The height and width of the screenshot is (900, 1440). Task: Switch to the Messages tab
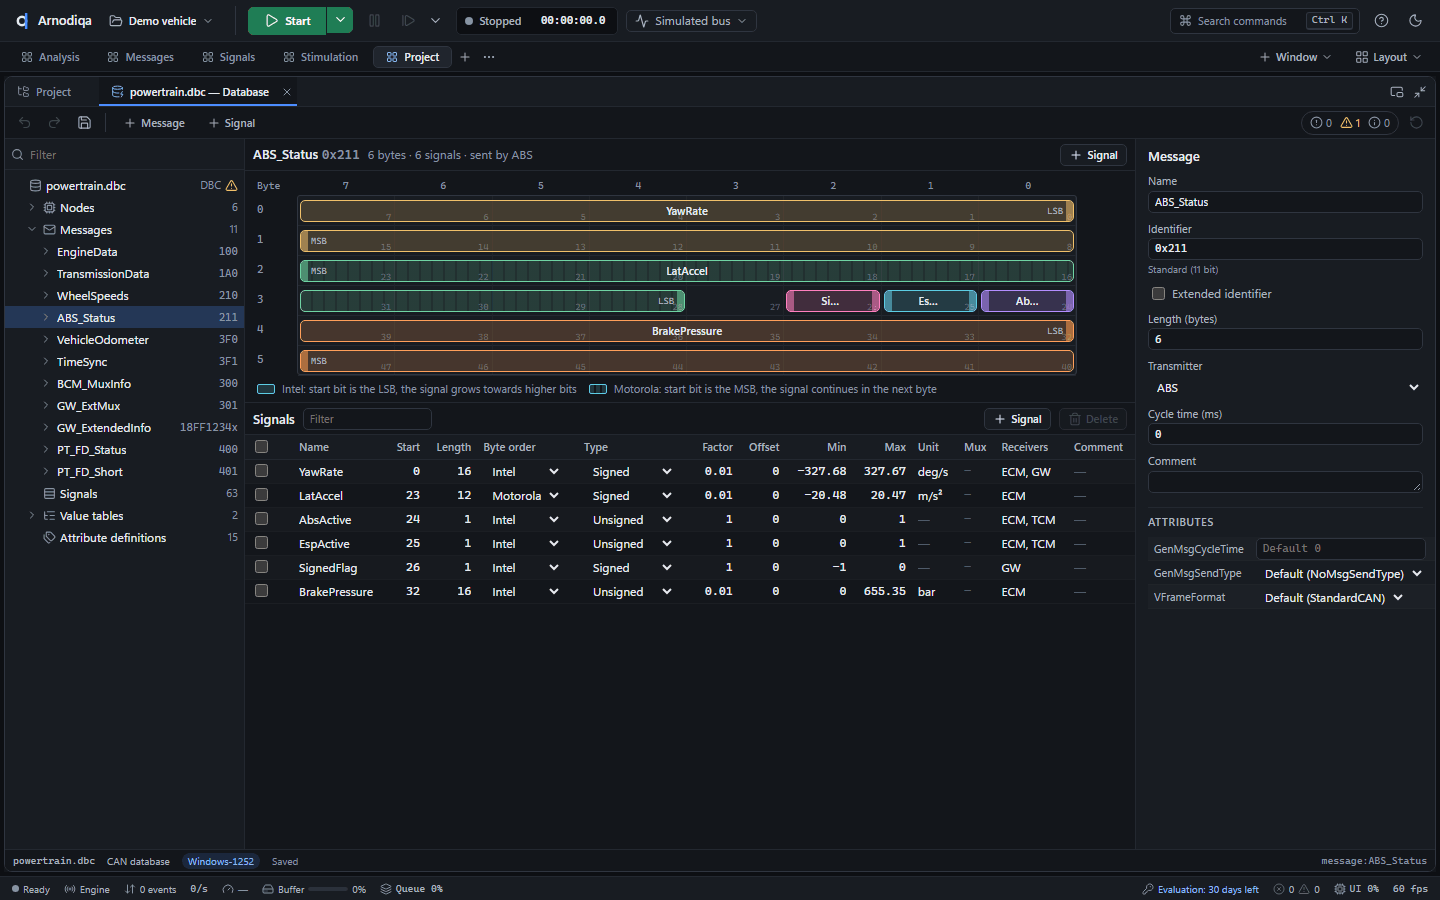click(140, 57)
